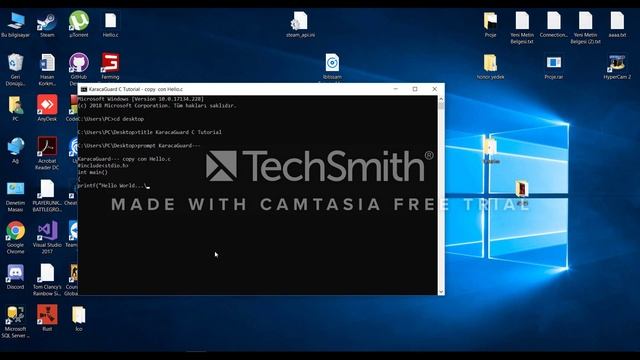Screen dimensions: 640x360
Task: Click the 'int main()' console line
Action: [93, 172]
